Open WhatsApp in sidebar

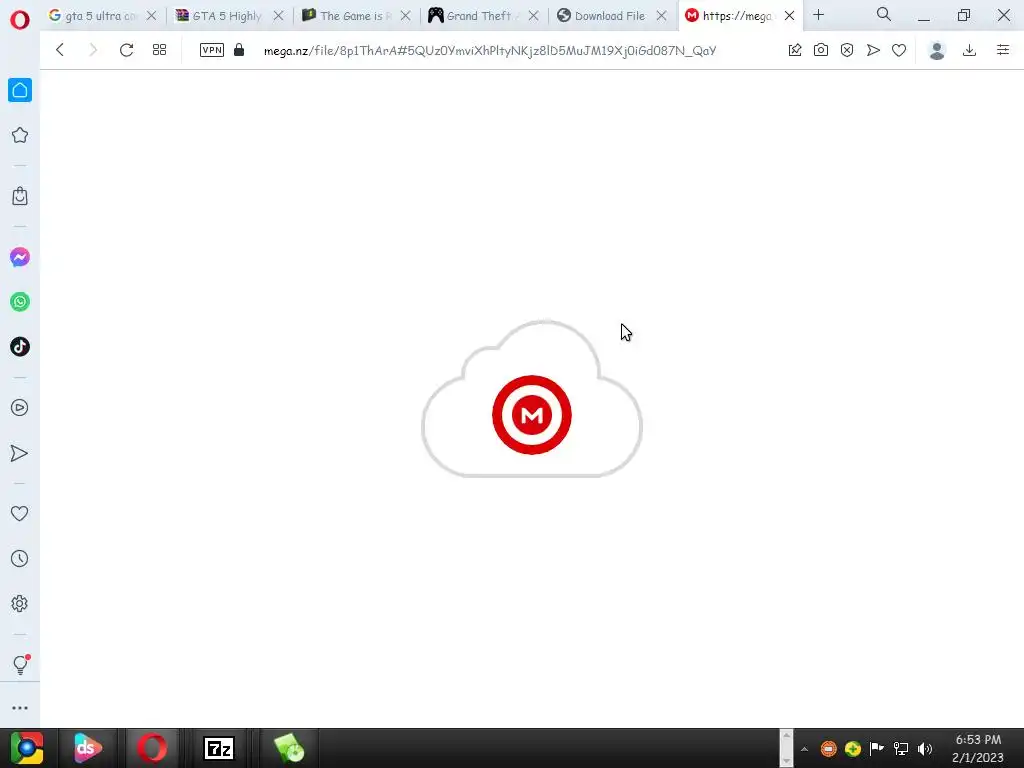tap(20, 302)
